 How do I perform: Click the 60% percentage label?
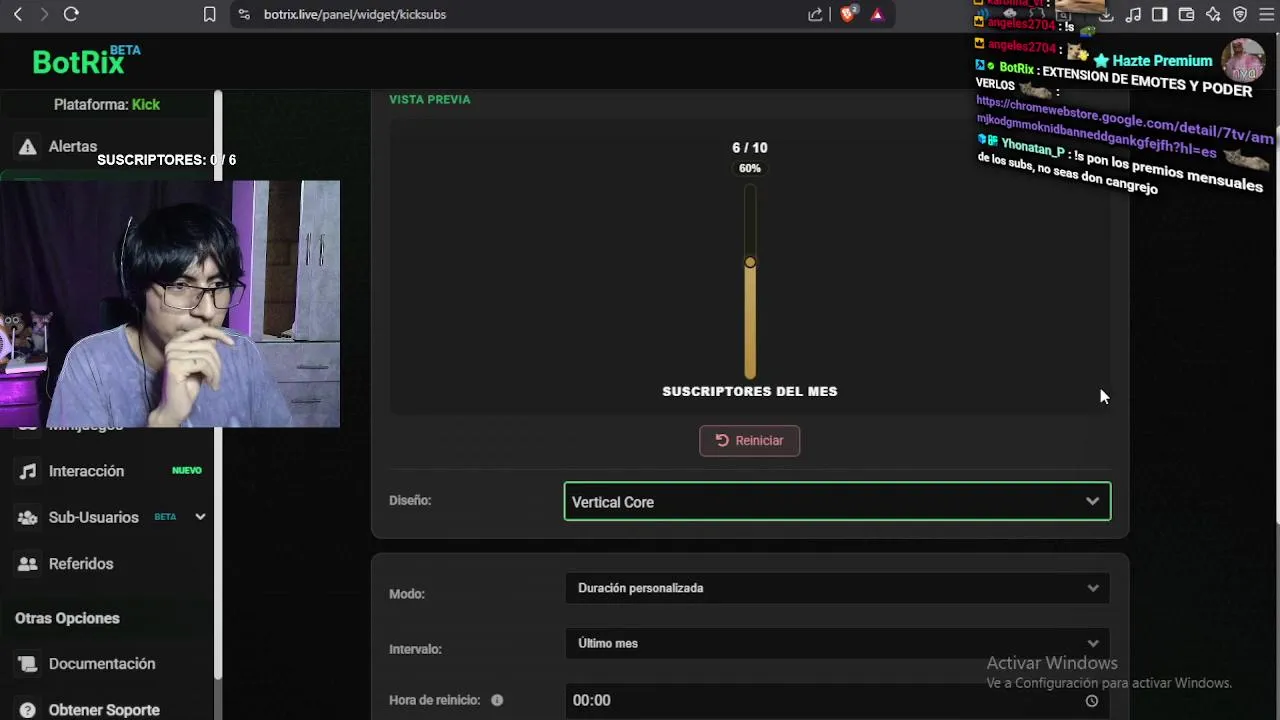(x=750, y=168)
